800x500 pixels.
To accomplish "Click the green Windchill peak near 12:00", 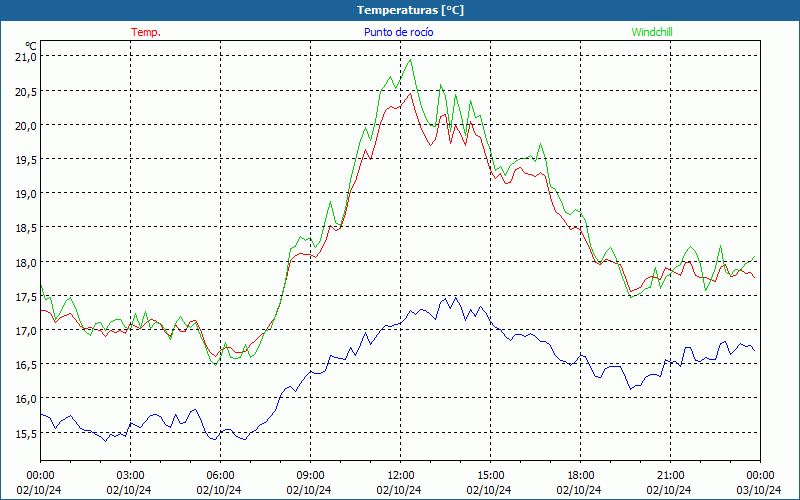I will click(x=410, y=60).
